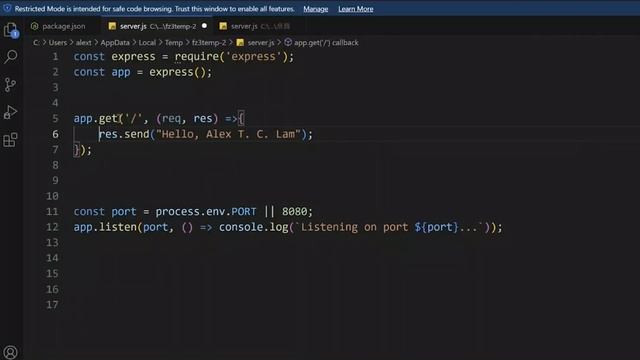The width and height of the screenshot is (640, 360).
Task: Click the req parameter on line 5
Action: pyautogui.click(x=171, y=118)
